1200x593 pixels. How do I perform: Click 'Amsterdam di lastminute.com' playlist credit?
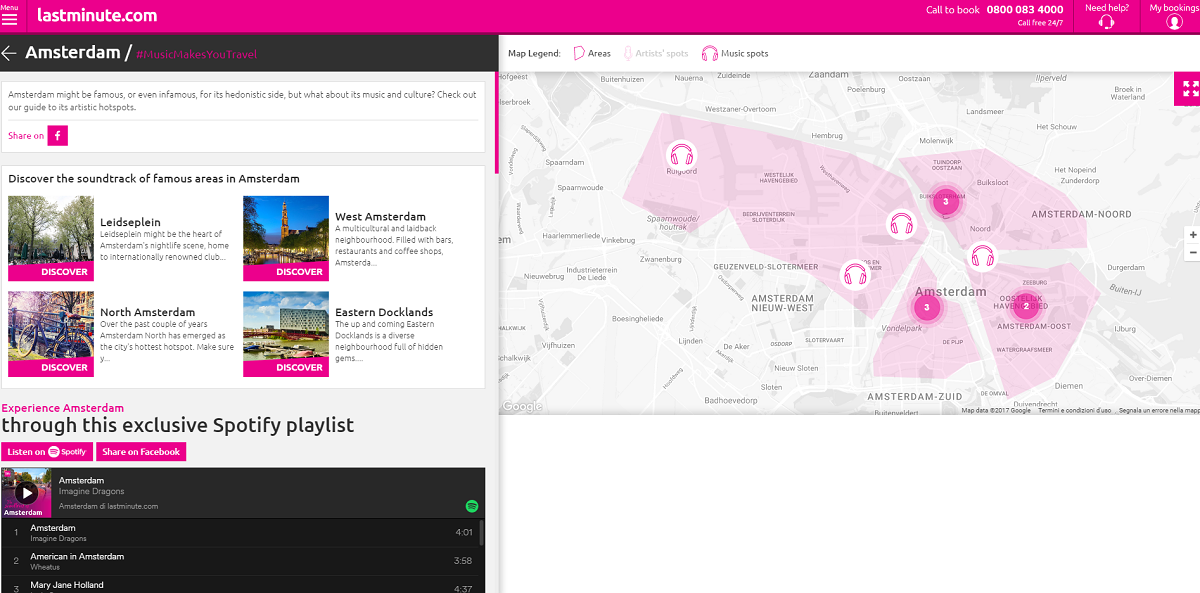108,506
